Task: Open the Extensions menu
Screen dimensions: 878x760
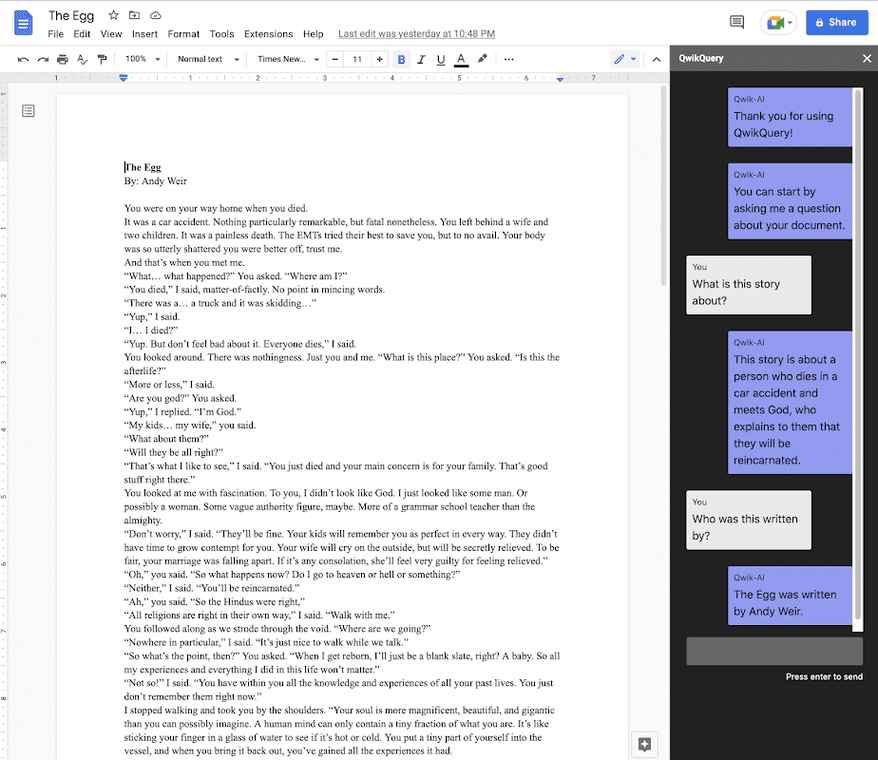Action: tap(268, 33)
